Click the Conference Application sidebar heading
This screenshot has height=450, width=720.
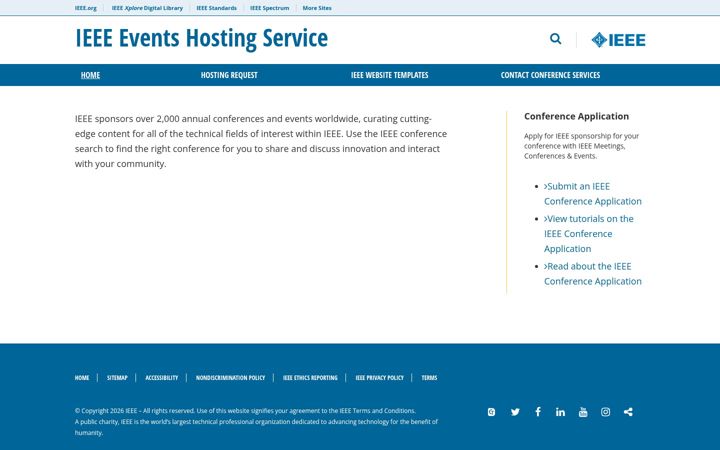pos(576,116)
